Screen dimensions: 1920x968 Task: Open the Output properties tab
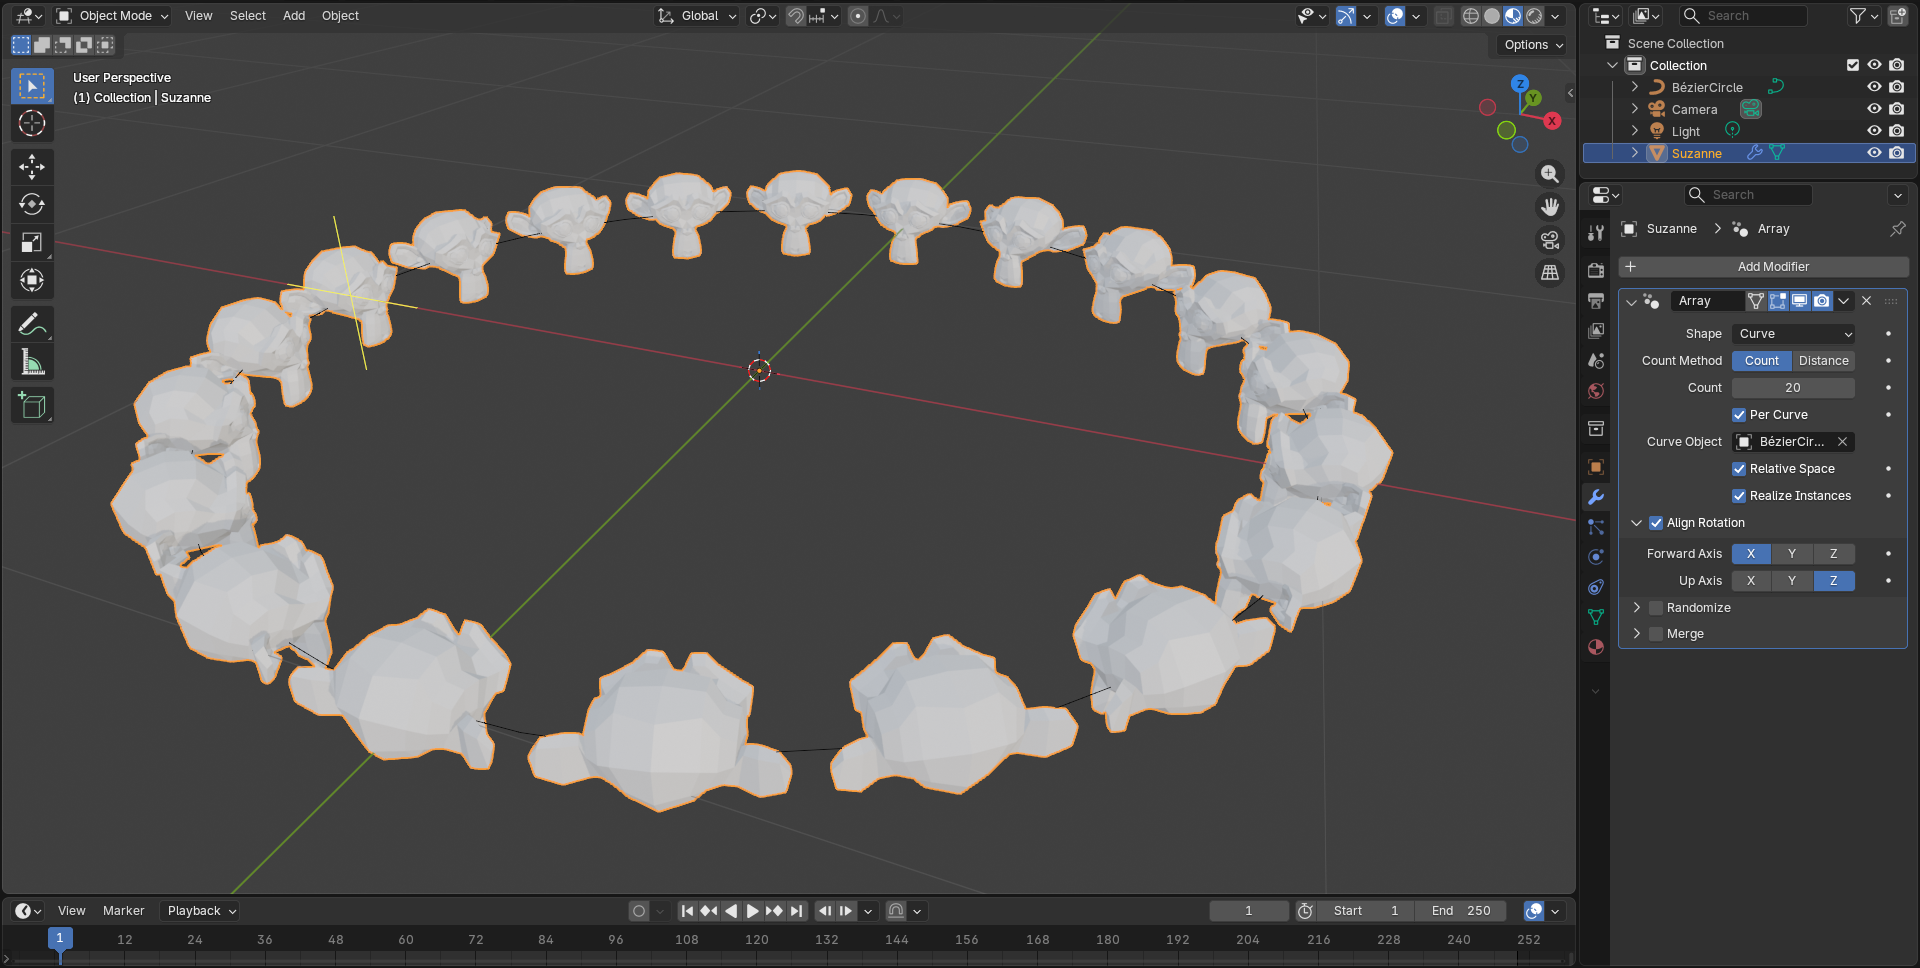[x=1596, y=301]
